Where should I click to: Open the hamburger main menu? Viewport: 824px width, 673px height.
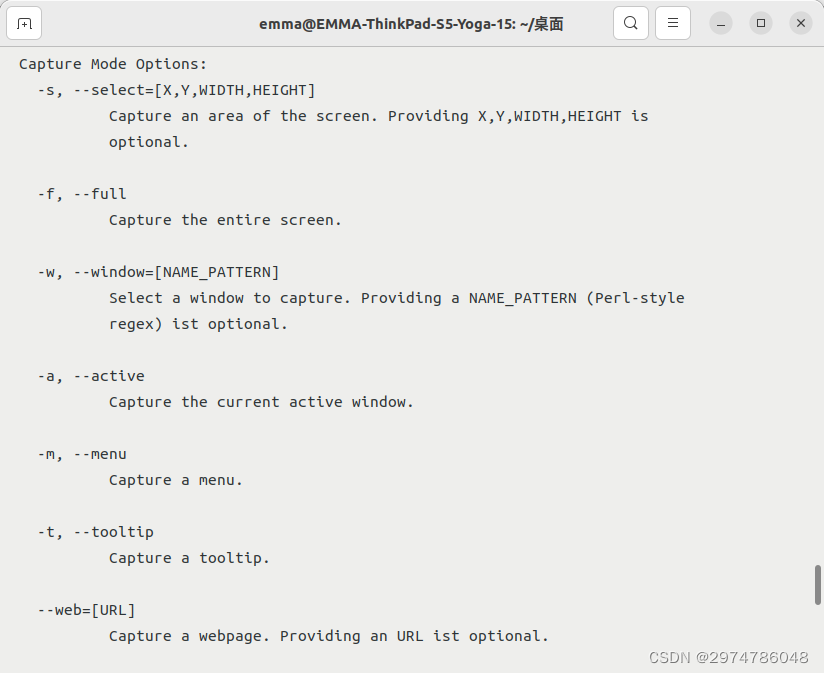click(673, 23)
